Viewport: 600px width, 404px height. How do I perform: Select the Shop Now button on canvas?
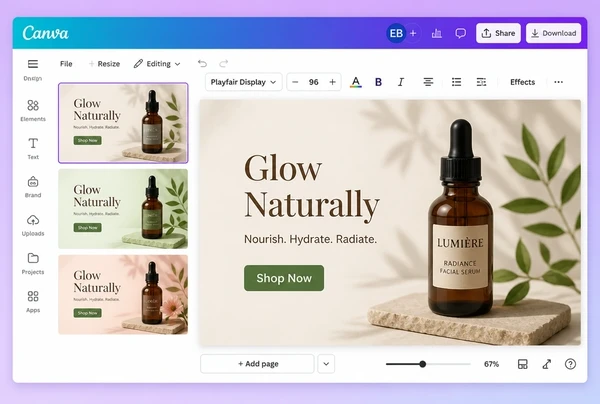[284, 278]
